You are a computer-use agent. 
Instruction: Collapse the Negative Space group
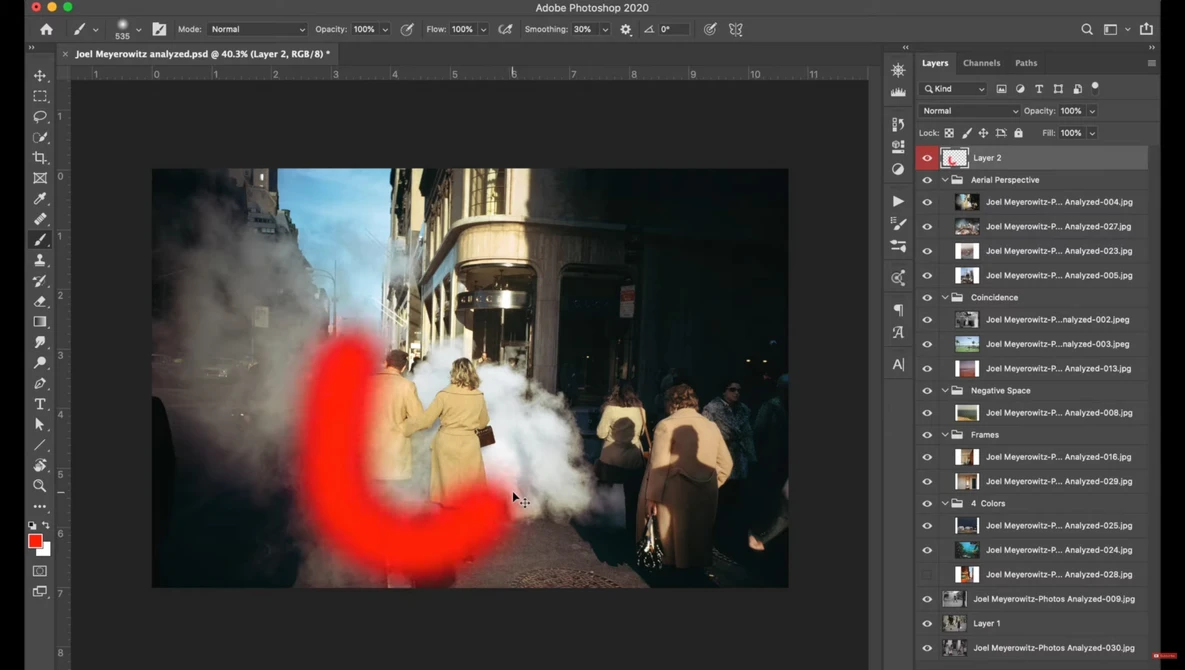[x=945, y=391]
